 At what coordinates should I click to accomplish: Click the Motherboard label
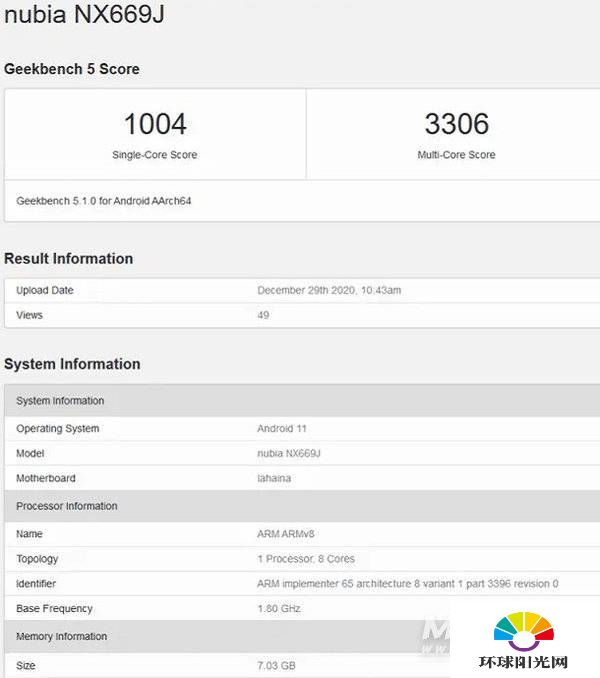tap(46, 478)
